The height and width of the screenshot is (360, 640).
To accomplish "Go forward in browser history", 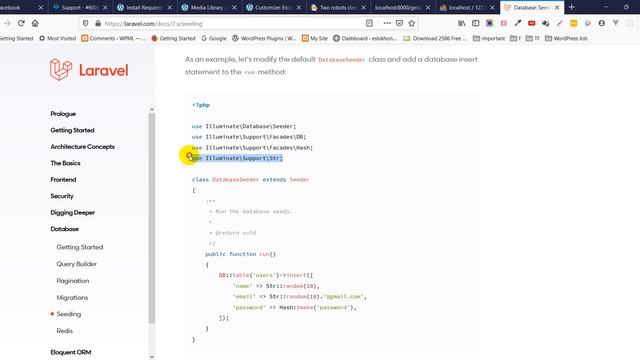I will [x=7, y=23].
